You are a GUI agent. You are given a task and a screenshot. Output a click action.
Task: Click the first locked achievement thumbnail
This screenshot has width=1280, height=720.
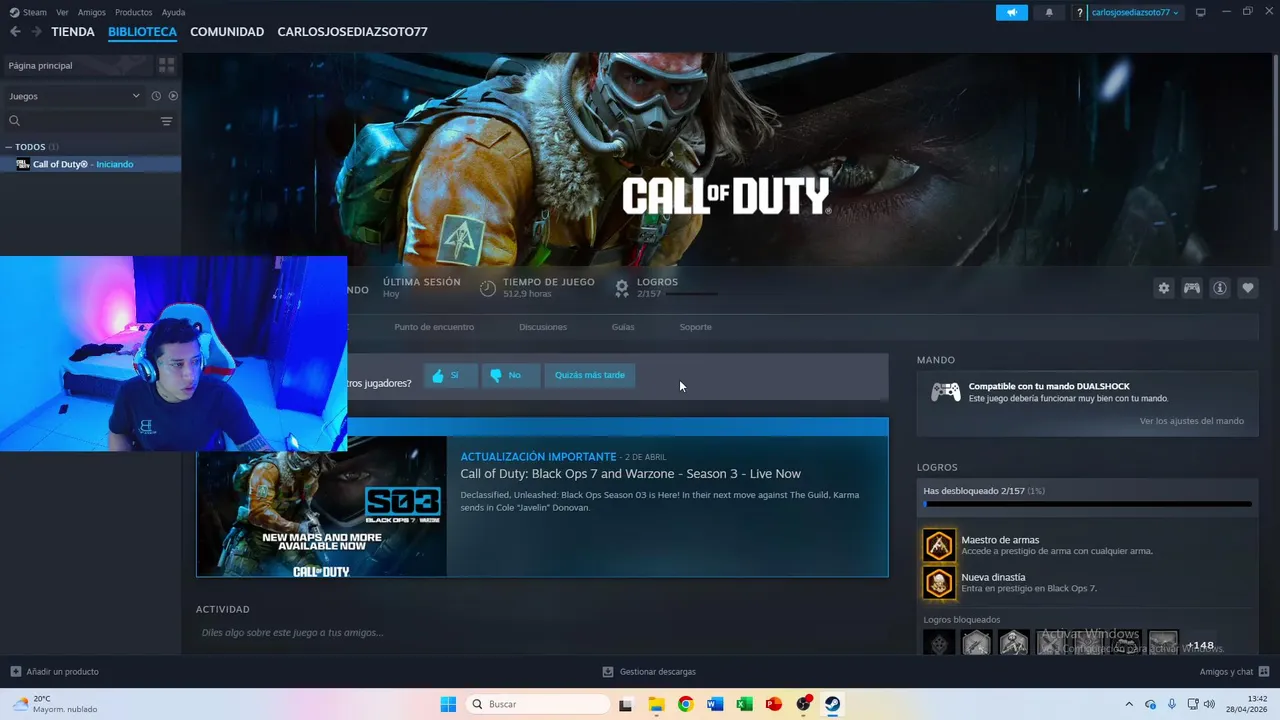(x=939, y=643)
